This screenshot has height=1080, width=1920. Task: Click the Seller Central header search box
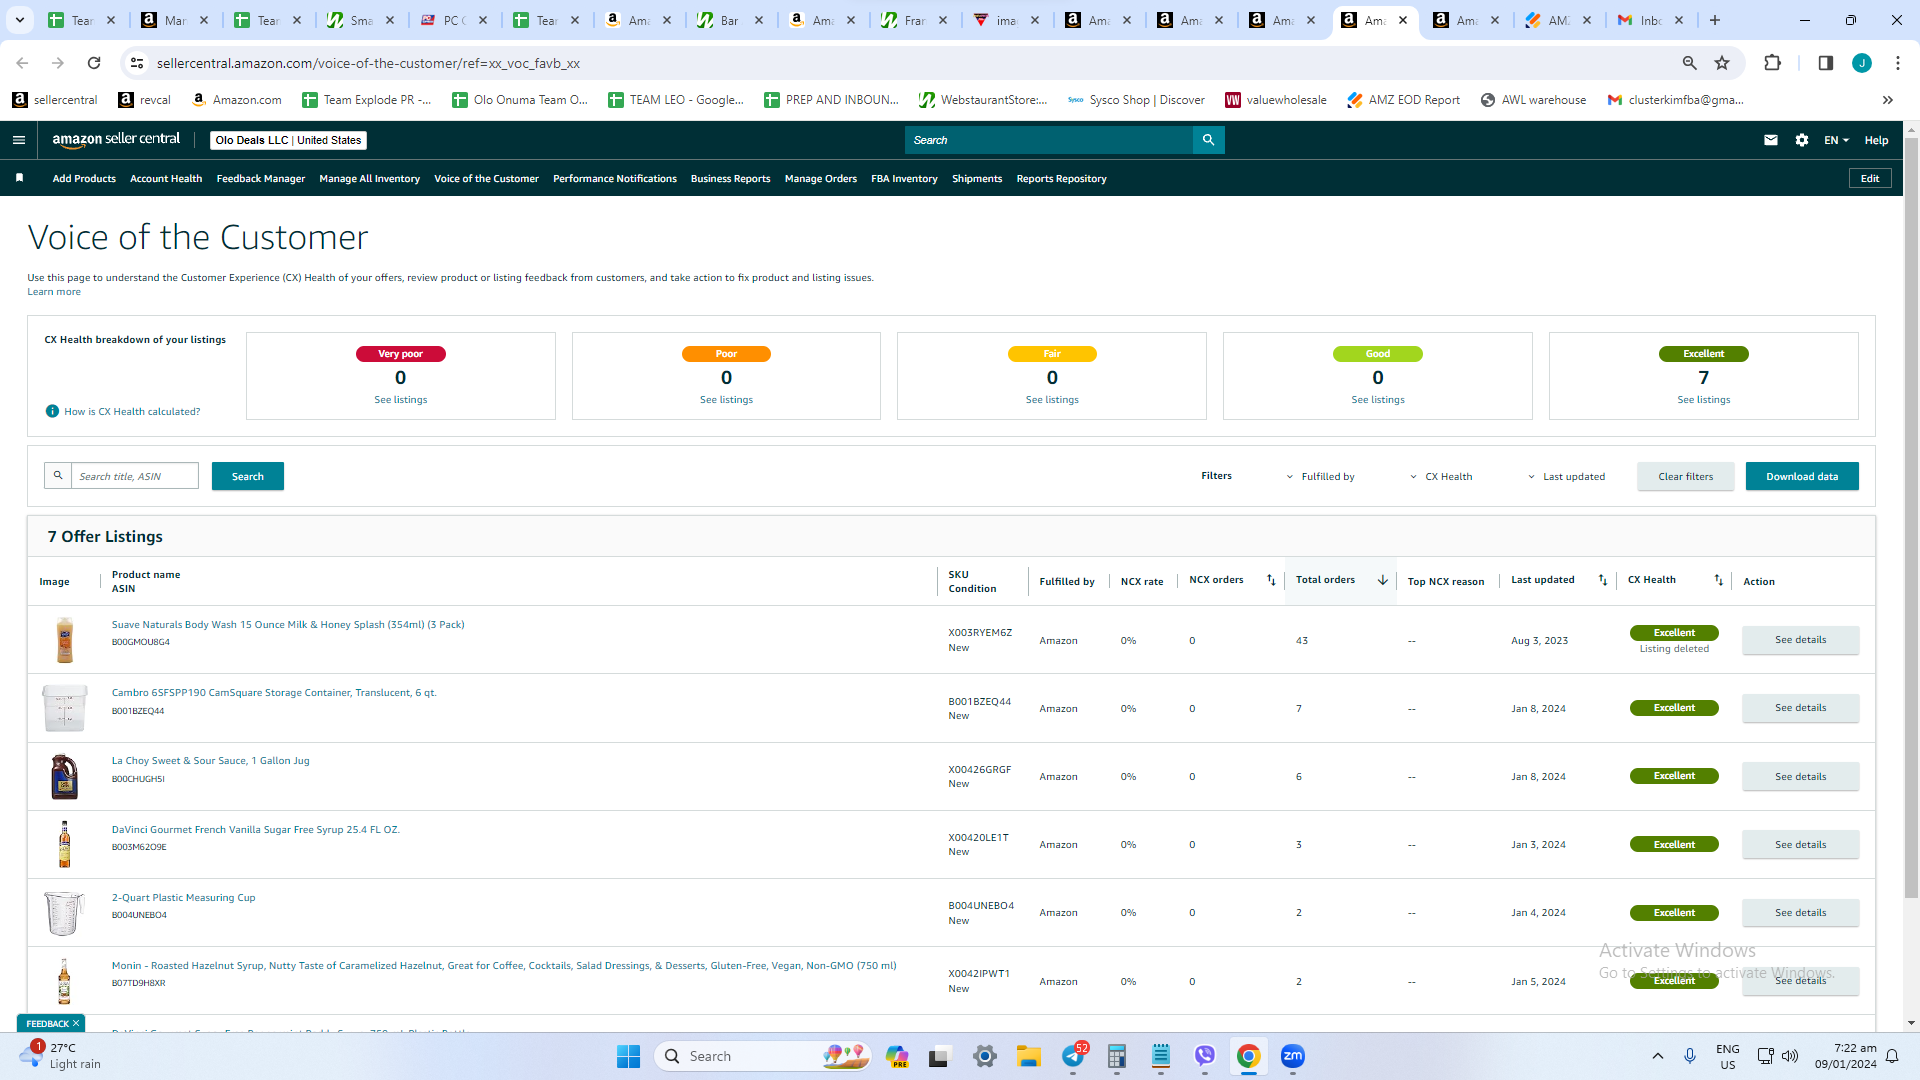pos(1049,140)
